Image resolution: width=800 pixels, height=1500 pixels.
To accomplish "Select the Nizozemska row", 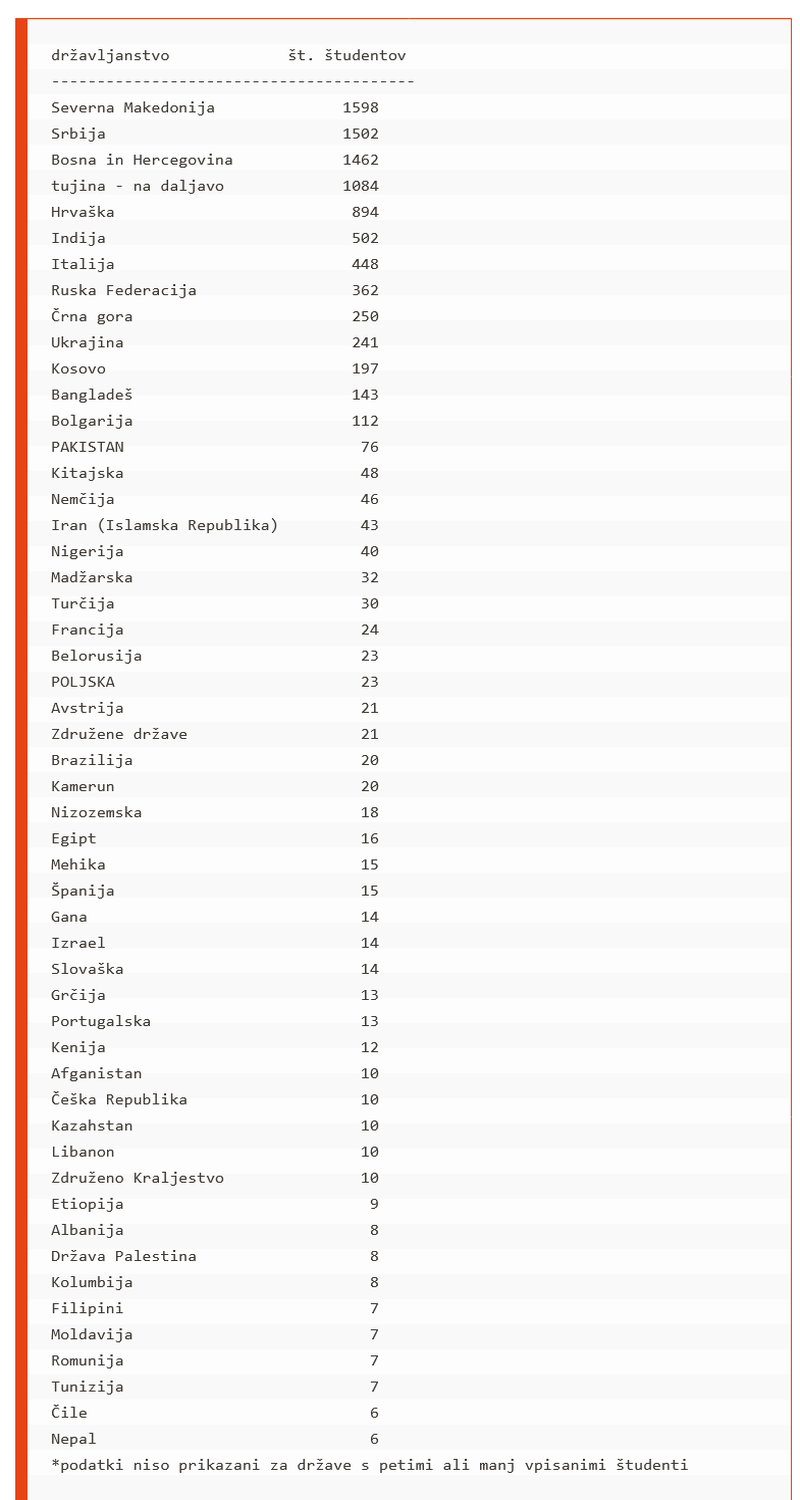I will (x=96, y=812).
